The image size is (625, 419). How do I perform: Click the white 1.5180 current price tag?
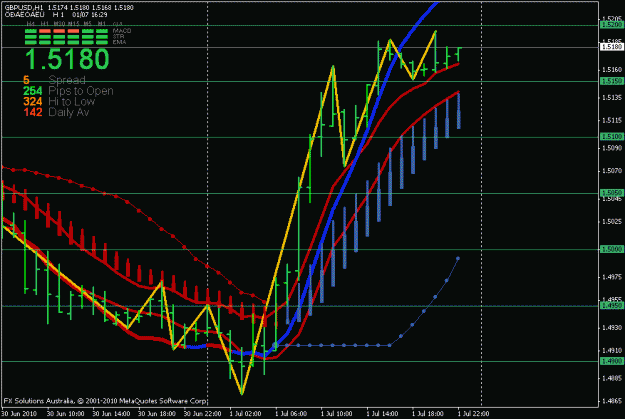612,47
